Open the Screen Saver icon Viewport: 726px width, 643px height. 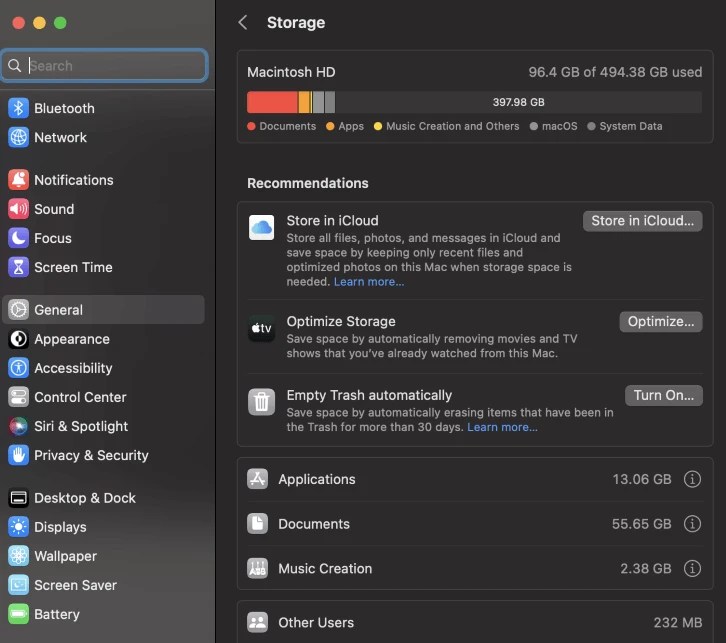(19, 585)
